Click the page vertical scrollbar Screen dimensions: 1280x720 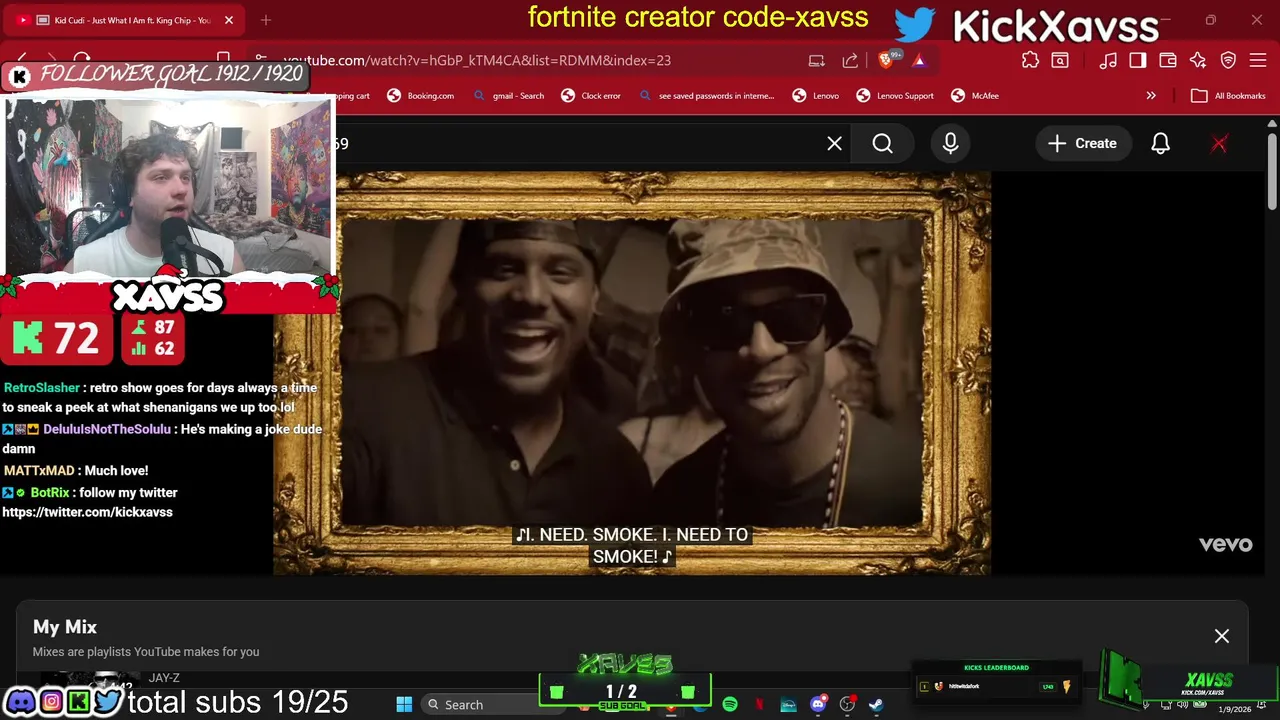click(1272, 170)
